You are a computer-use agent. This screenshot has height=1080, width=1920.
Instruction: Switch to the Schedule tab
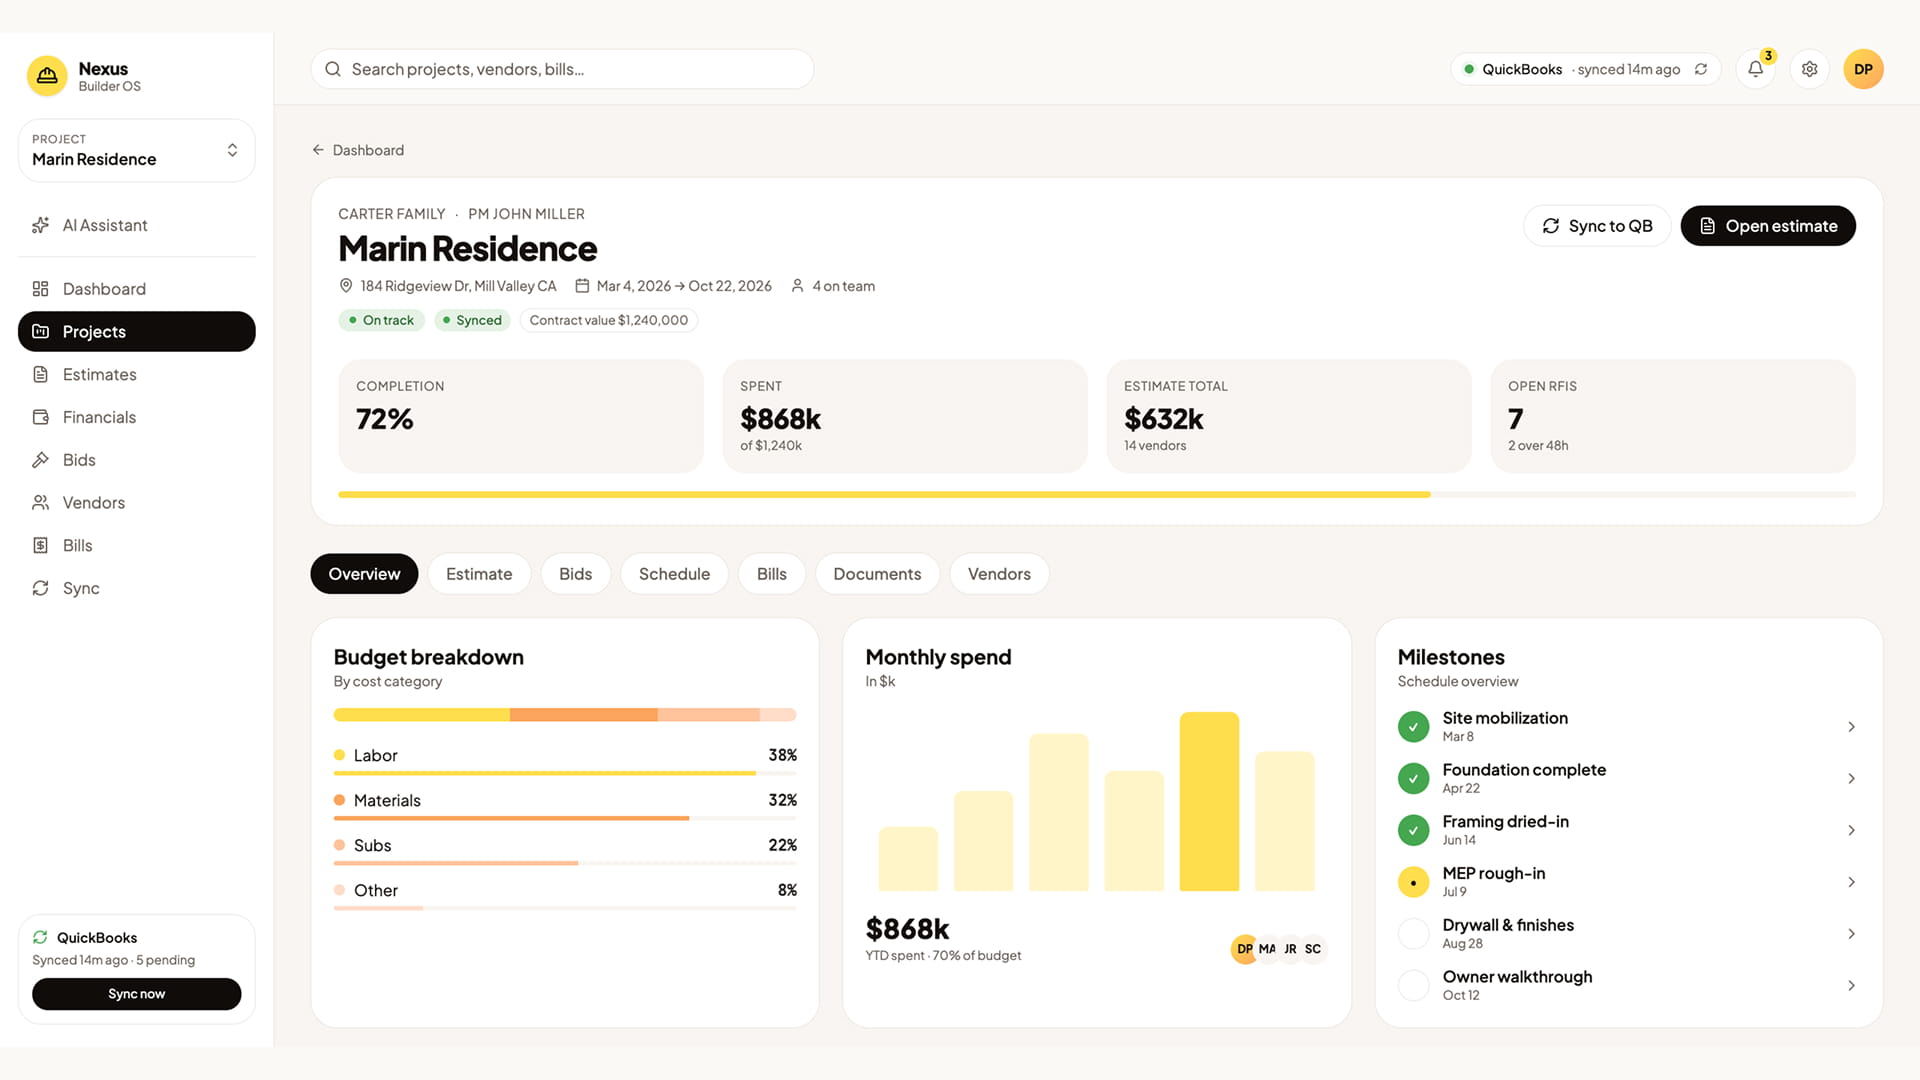pos(674,574)
